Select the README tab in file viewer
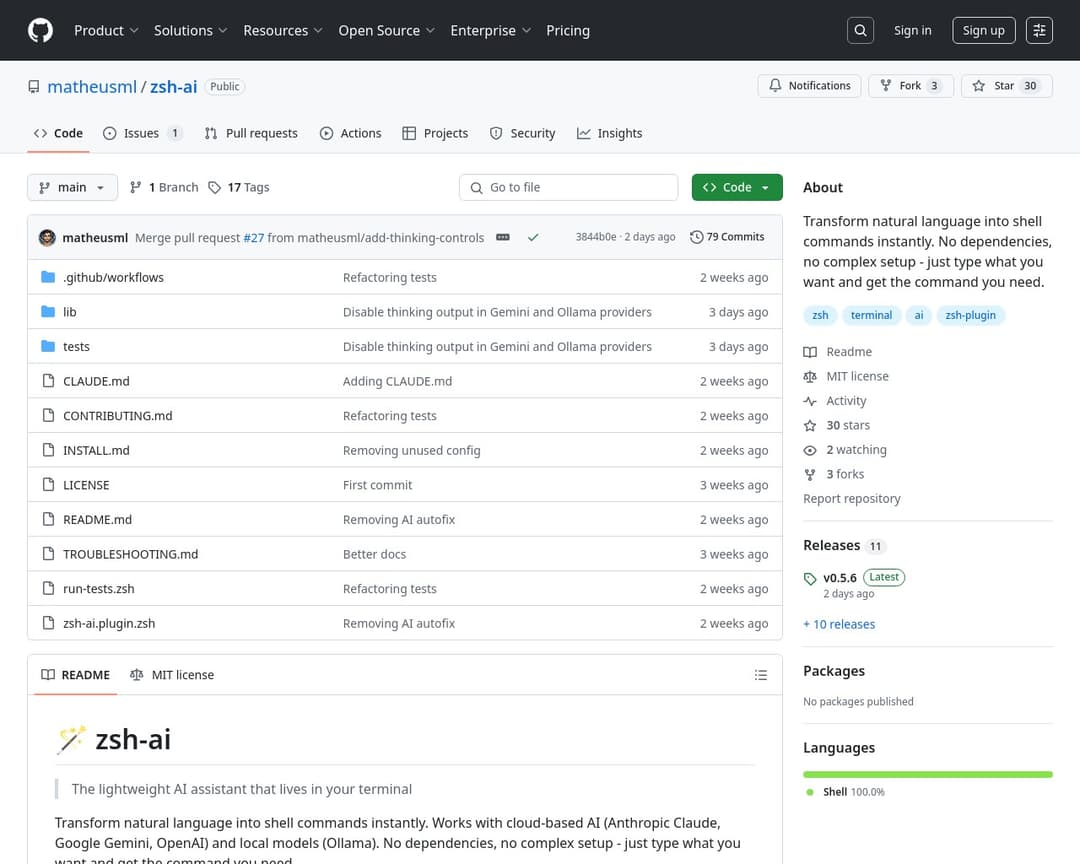 [x=76, y=675]
